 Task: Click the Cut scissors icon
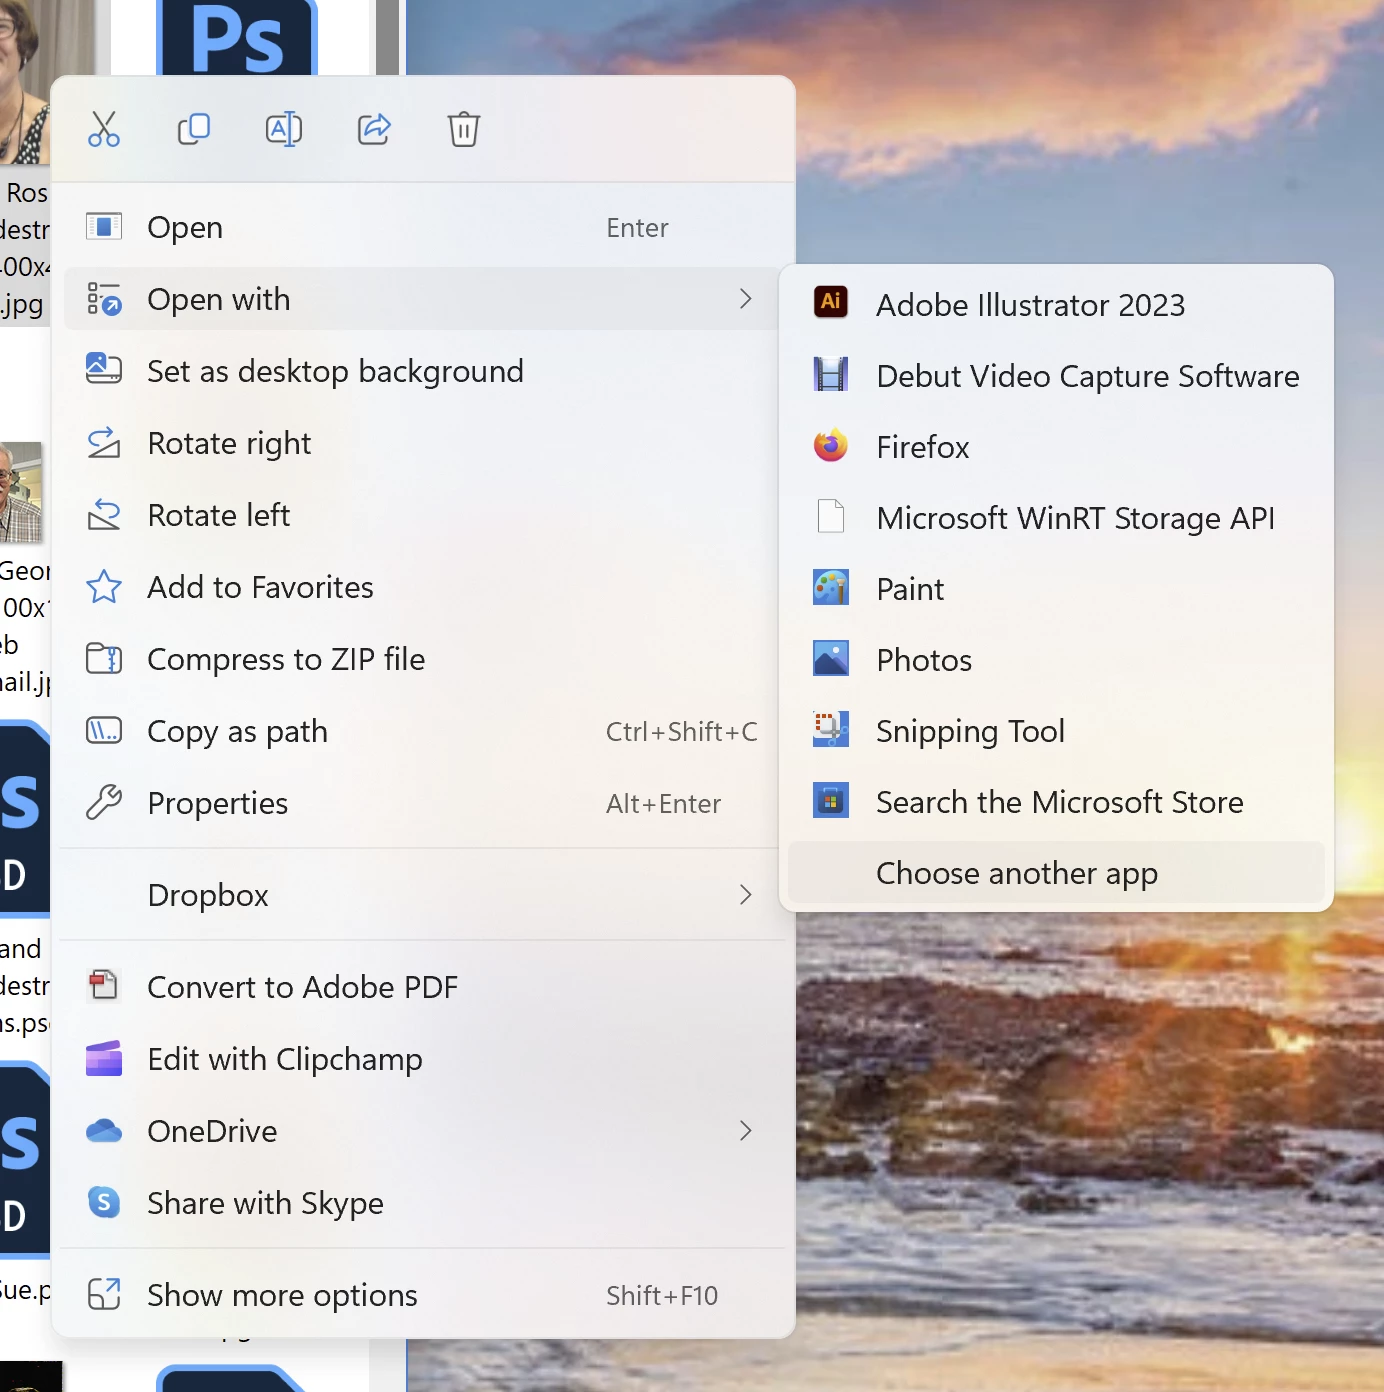click(x=104, y=129)
